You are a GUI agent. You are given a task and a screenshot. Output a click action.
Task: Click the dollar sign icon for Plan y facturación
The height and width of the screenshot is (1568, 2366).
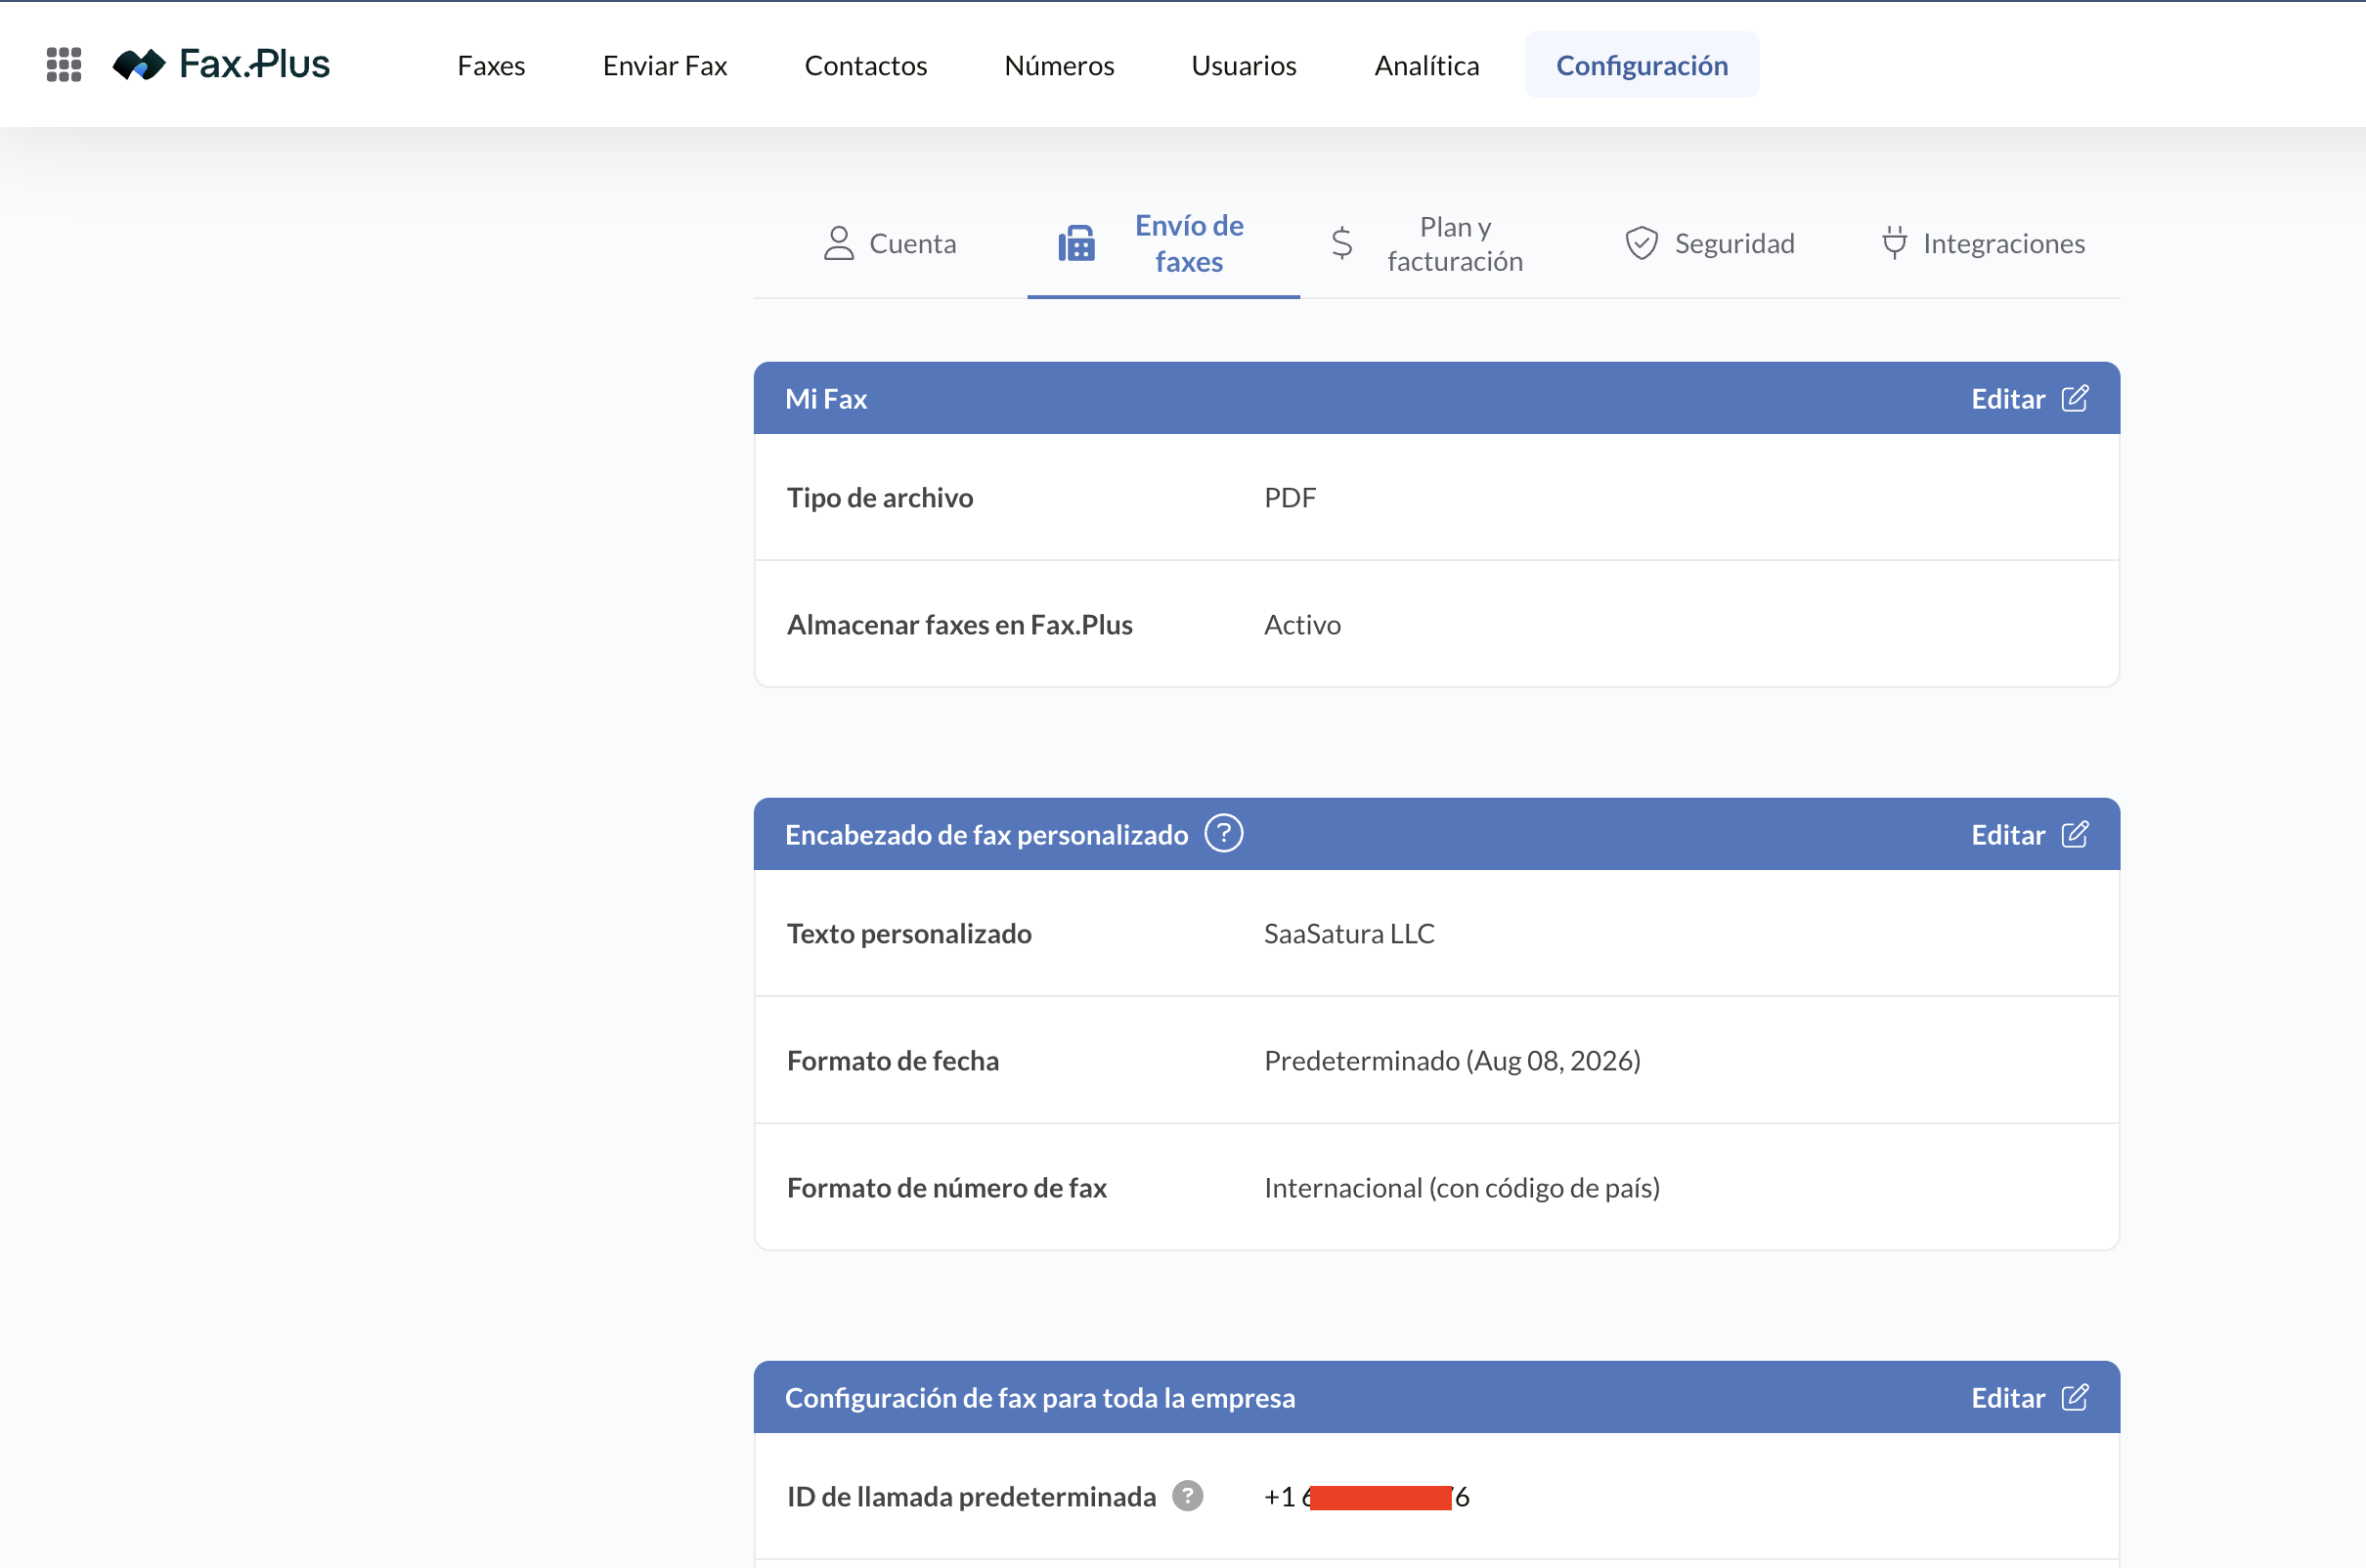pyautogui.click(x=1342, y=243)
